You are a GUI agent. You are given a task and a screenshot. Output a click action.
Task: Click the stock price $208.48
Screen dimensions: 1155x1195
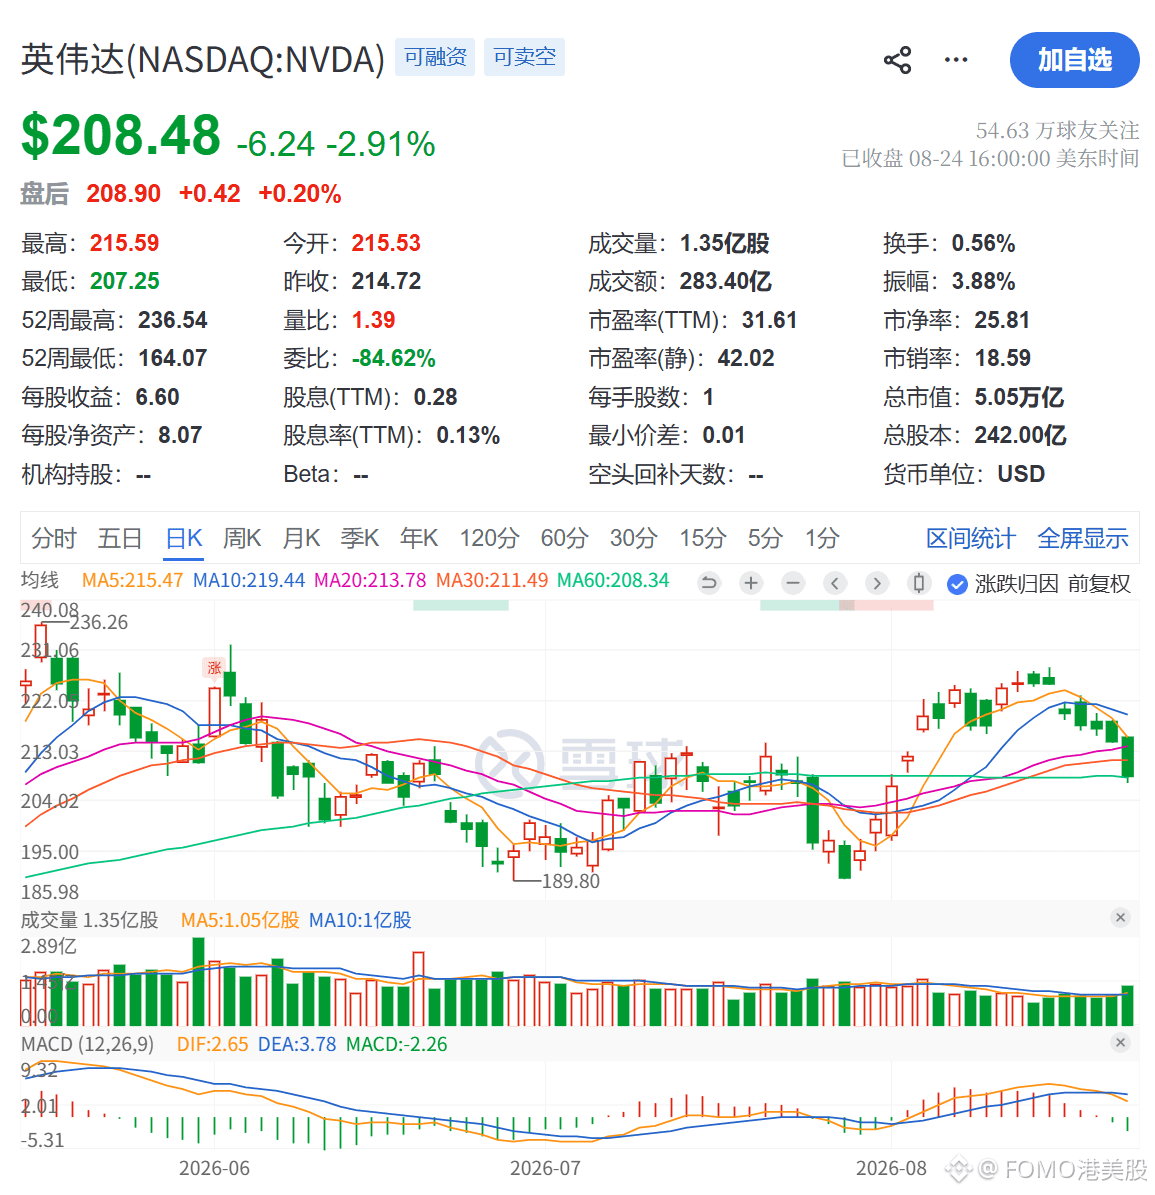coord(120,136)
